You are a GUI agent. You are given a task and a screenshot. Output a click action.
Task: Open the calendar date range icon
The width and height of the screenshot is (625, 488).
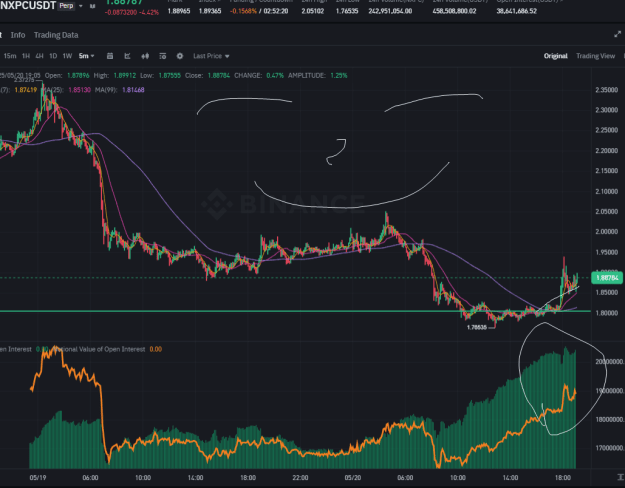110,56
